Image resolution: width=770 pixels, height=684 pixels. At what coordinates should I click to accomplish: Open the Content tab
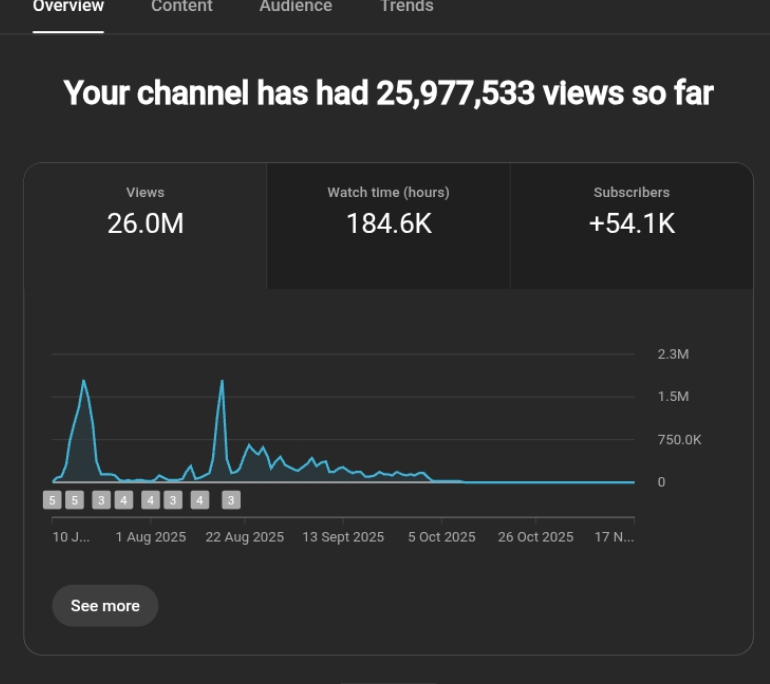tap(181, 7)
